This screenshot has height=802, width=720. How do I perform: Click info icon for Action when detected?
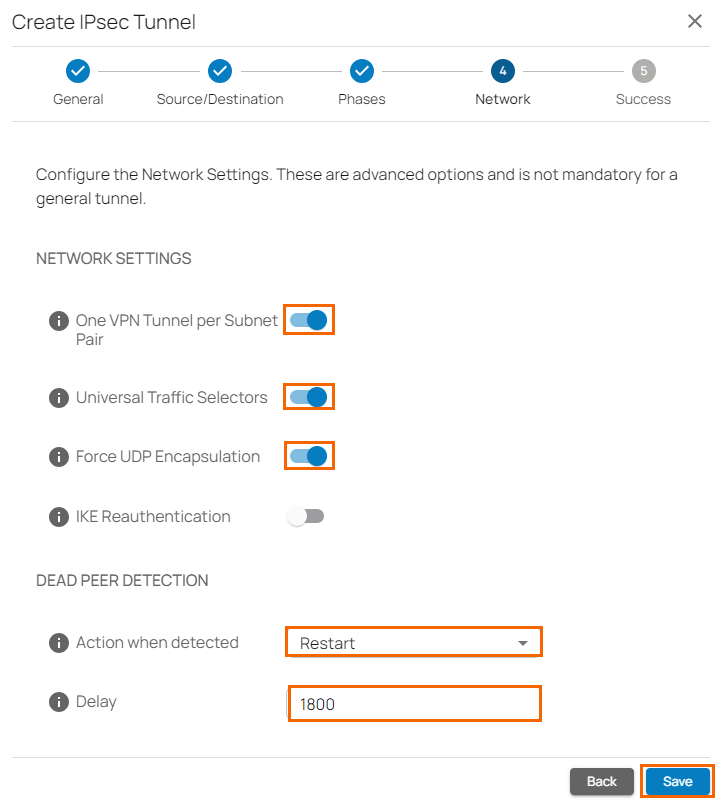tap(59, 643)
